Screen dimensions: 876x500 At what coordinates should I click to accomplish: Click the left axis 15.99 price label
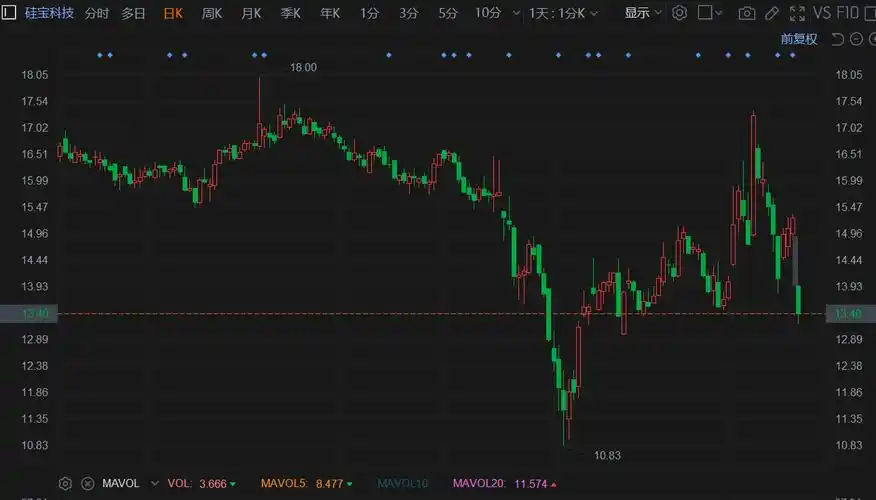tap(35, 180)
